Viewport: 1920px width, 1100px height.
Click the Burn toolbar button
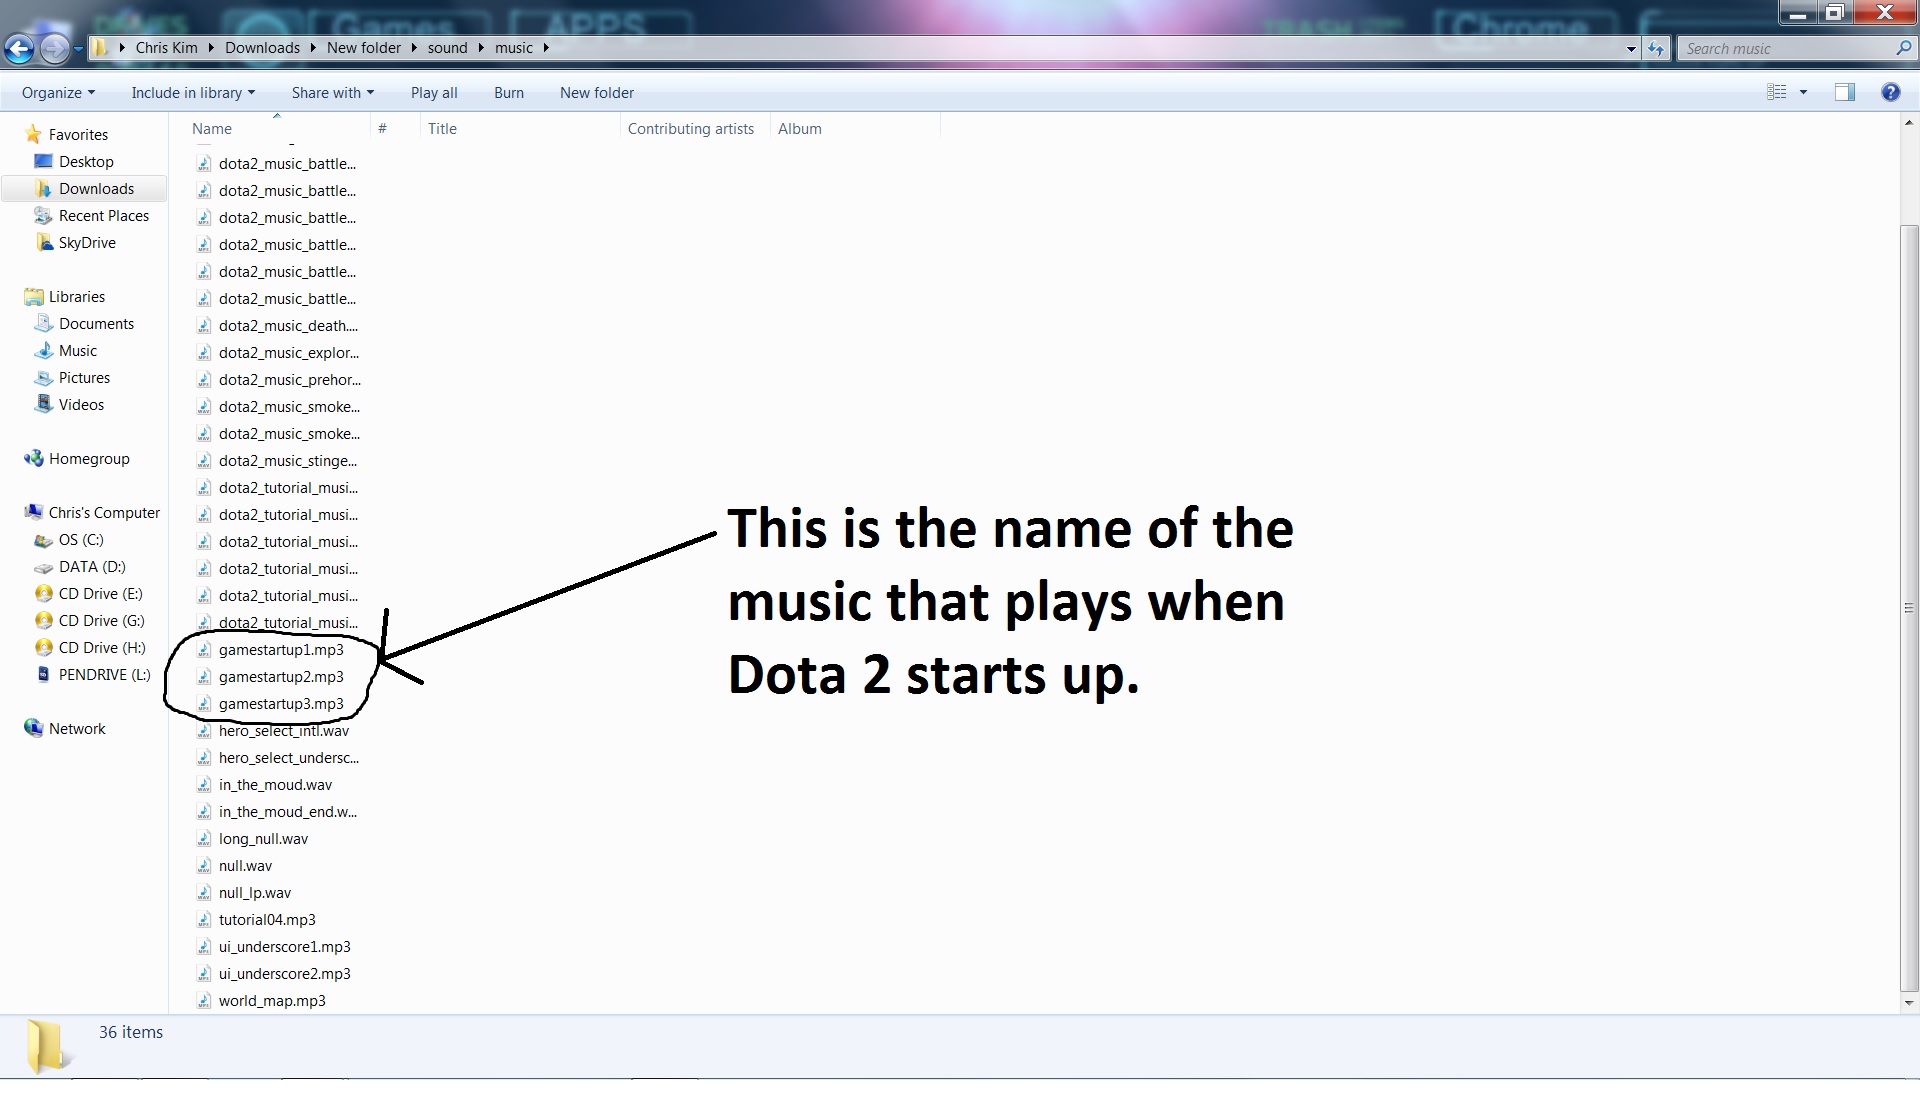coord(508,93)
